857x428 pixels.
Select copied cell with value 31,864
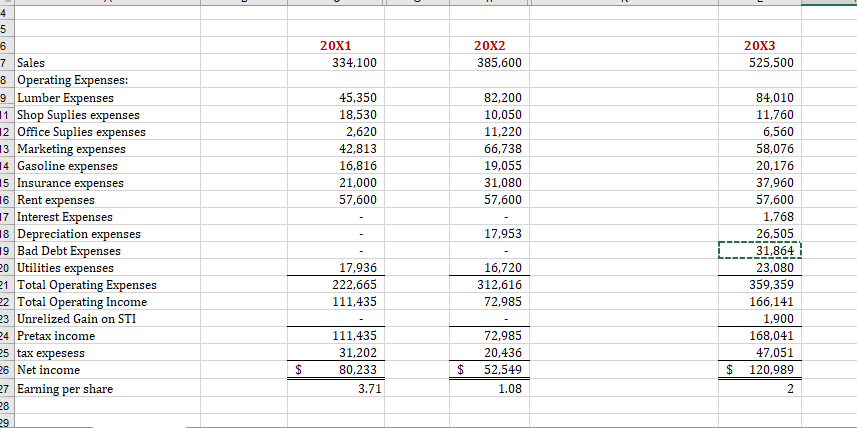759,251
